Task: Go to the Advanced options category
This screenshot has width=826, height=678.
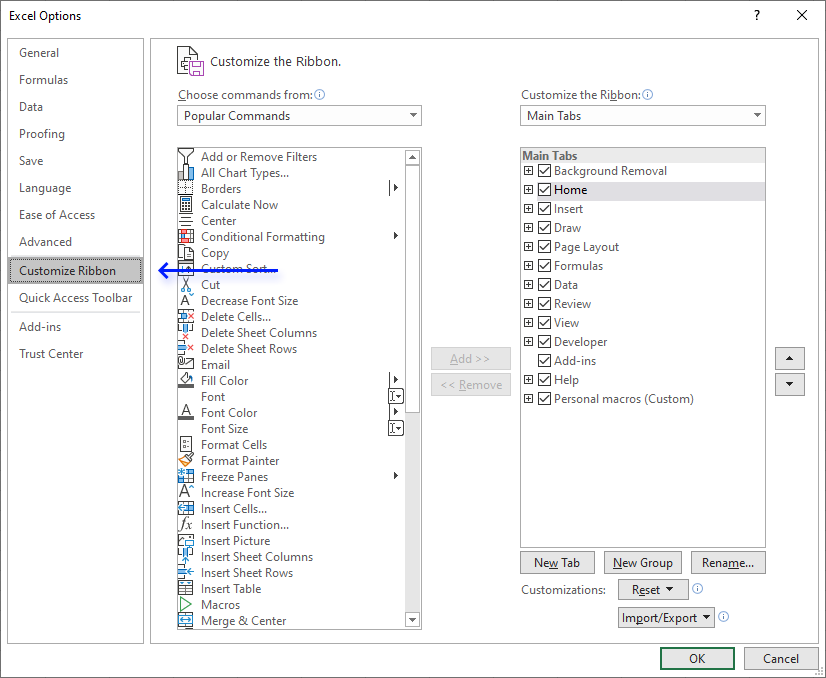Action: 75,242
